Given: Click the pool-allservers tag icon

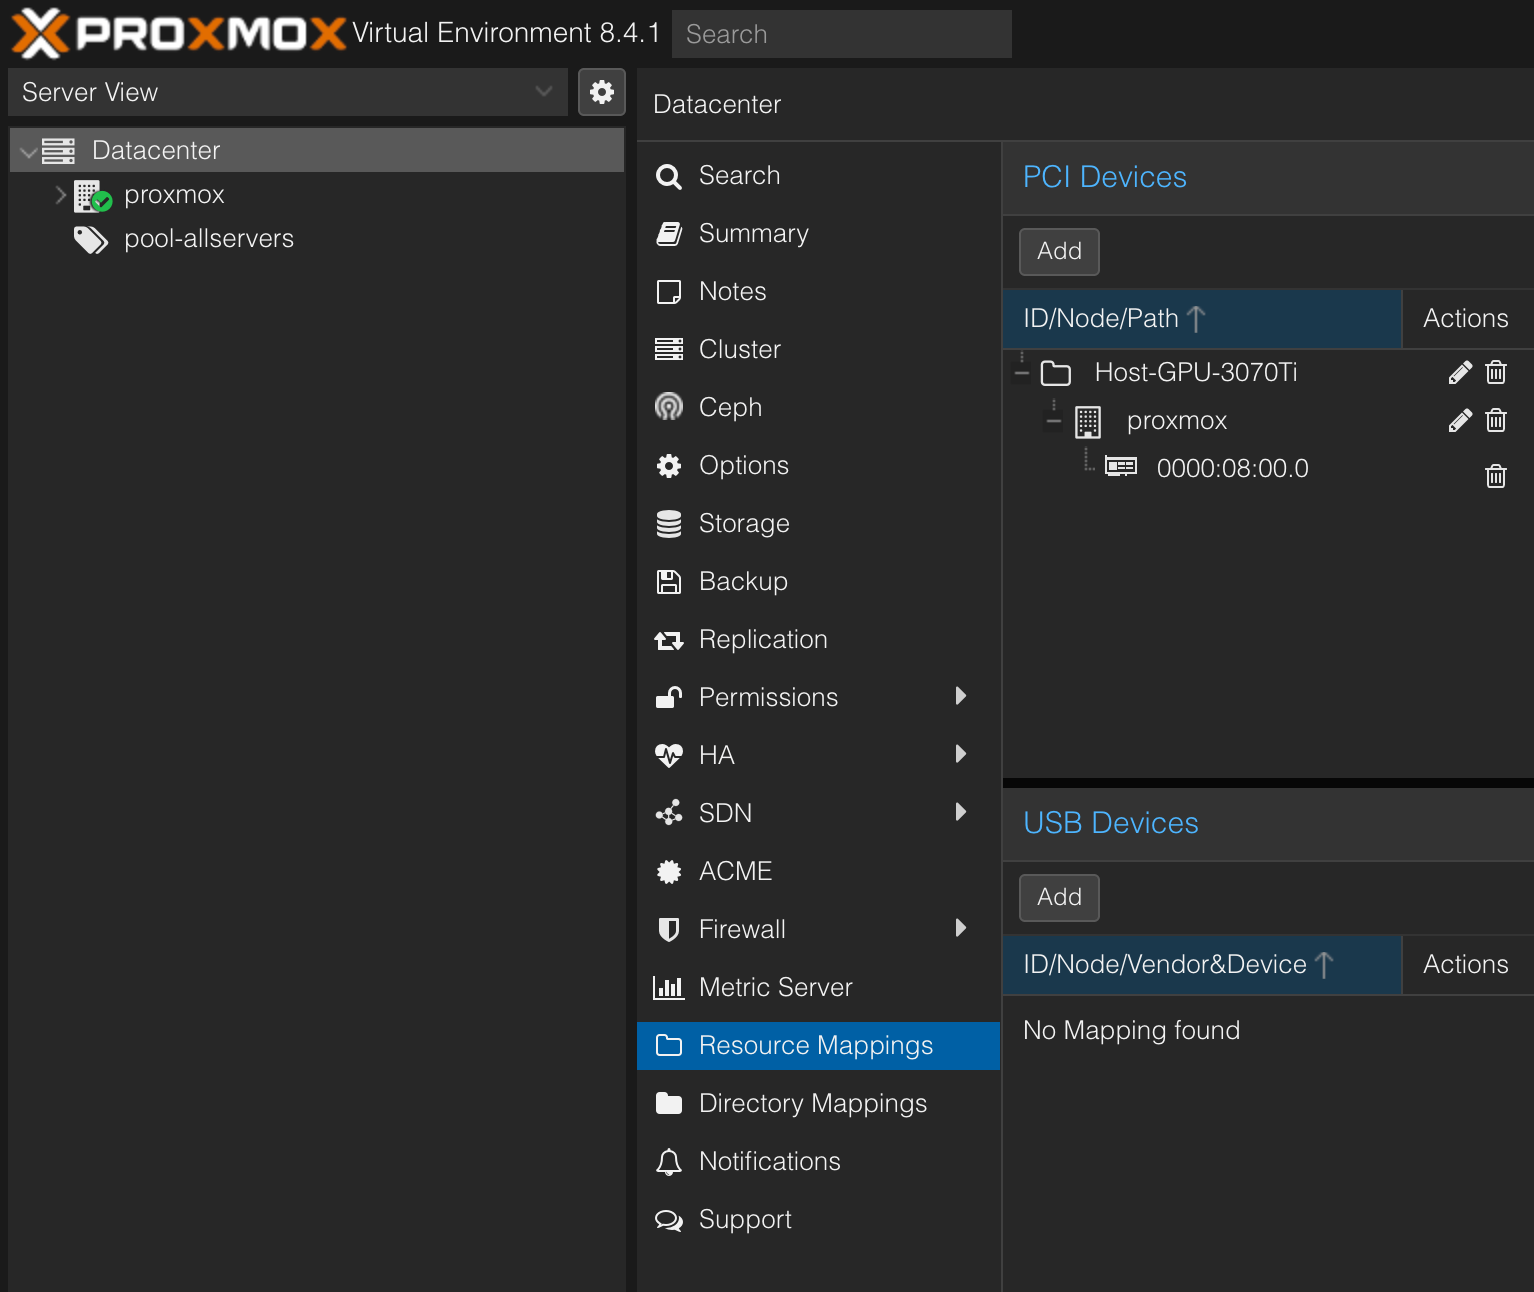Looking at the screenshot, I should [x=91, y=239].
